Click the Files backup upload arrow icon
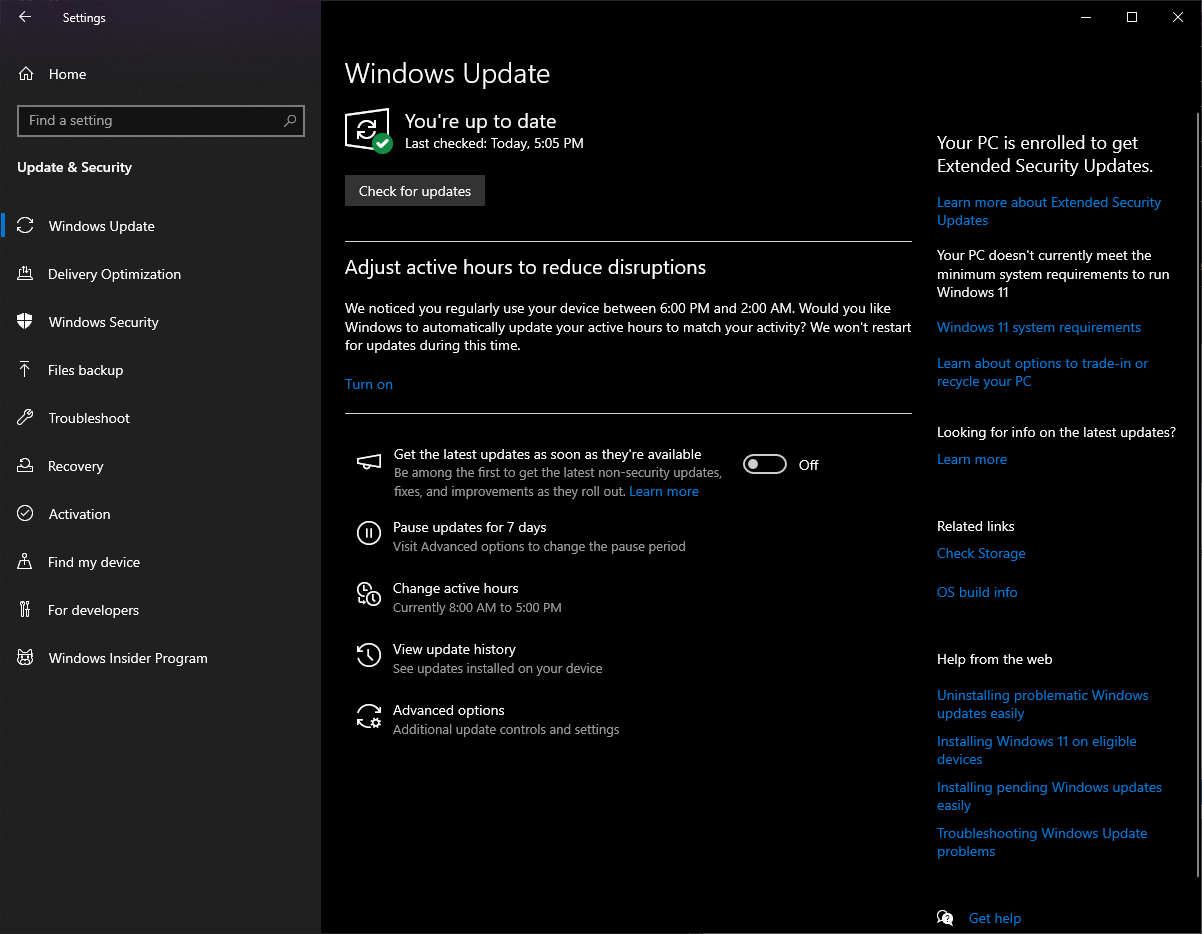Image resolution: width=1202 pixels, height=934 pixels. [26, 370]
